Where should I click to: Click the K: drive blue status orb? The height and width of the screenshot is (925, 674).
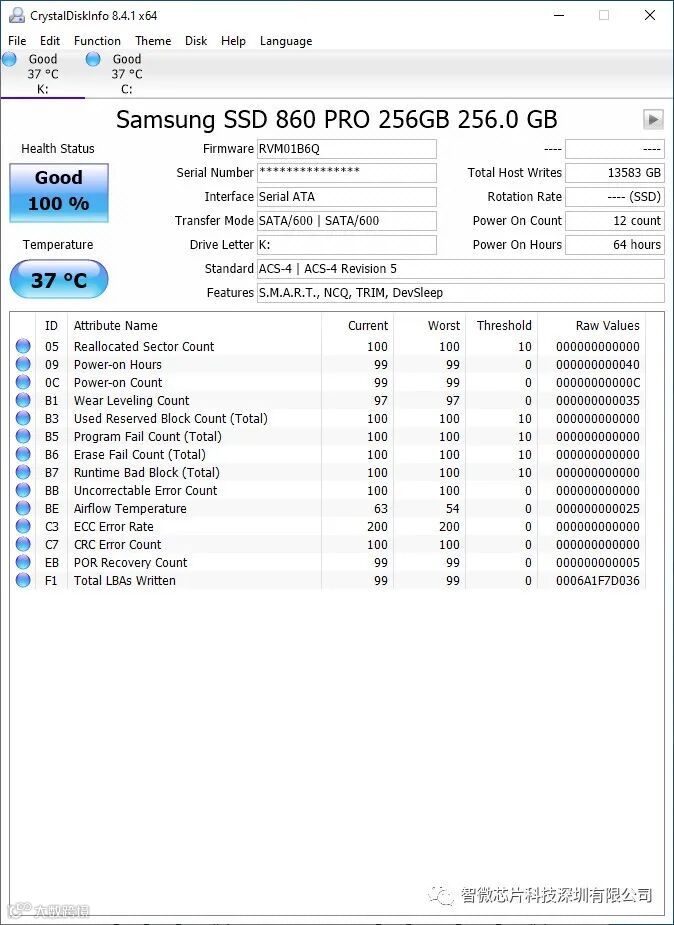click(9, 59)
